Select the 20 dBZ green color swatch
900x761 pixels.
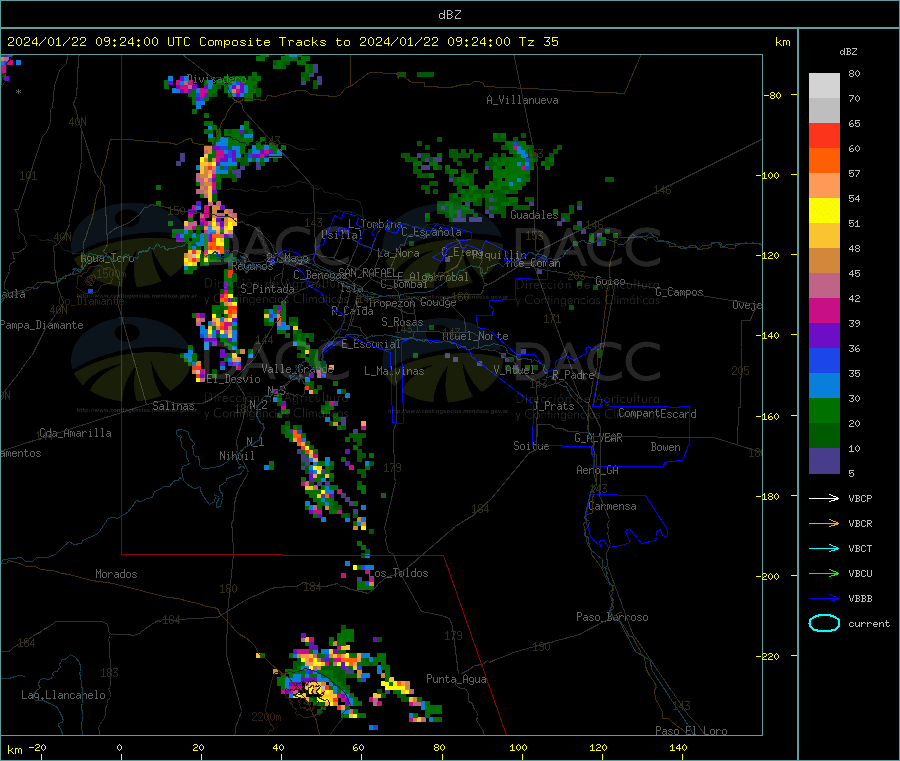click(824, 436)
